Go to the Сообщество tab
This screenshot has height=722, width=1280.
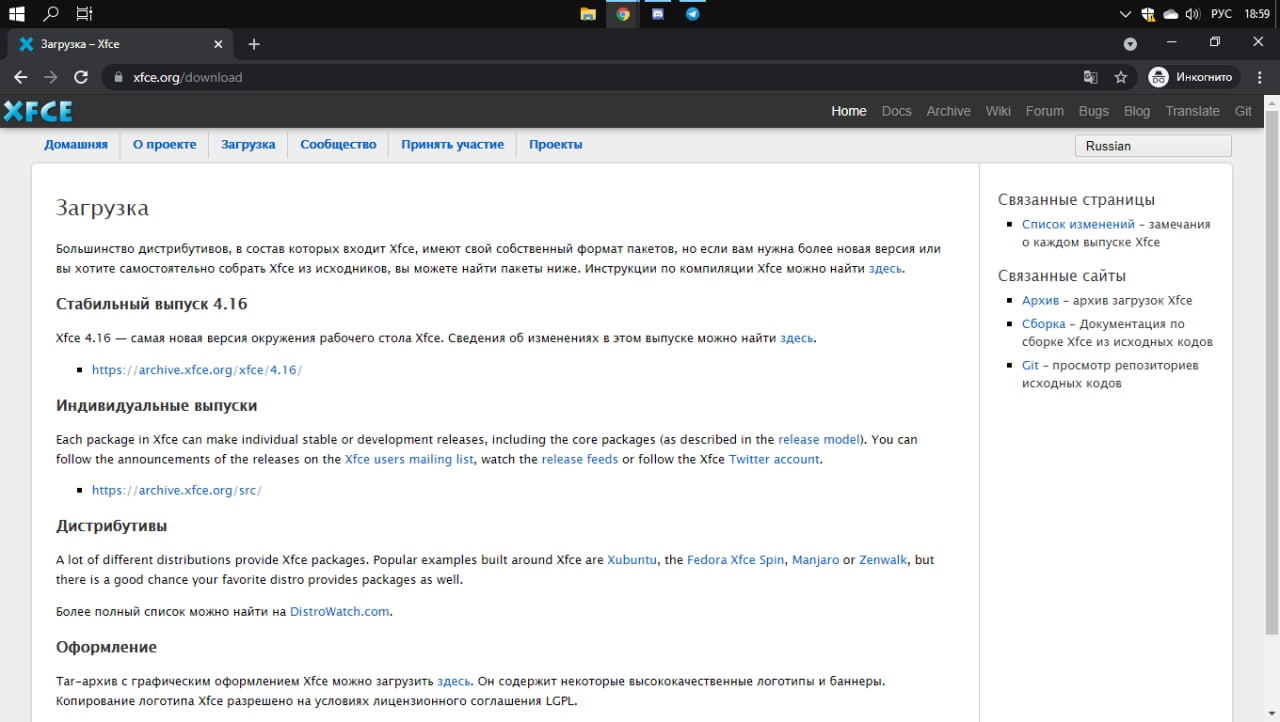pos(338,144)
